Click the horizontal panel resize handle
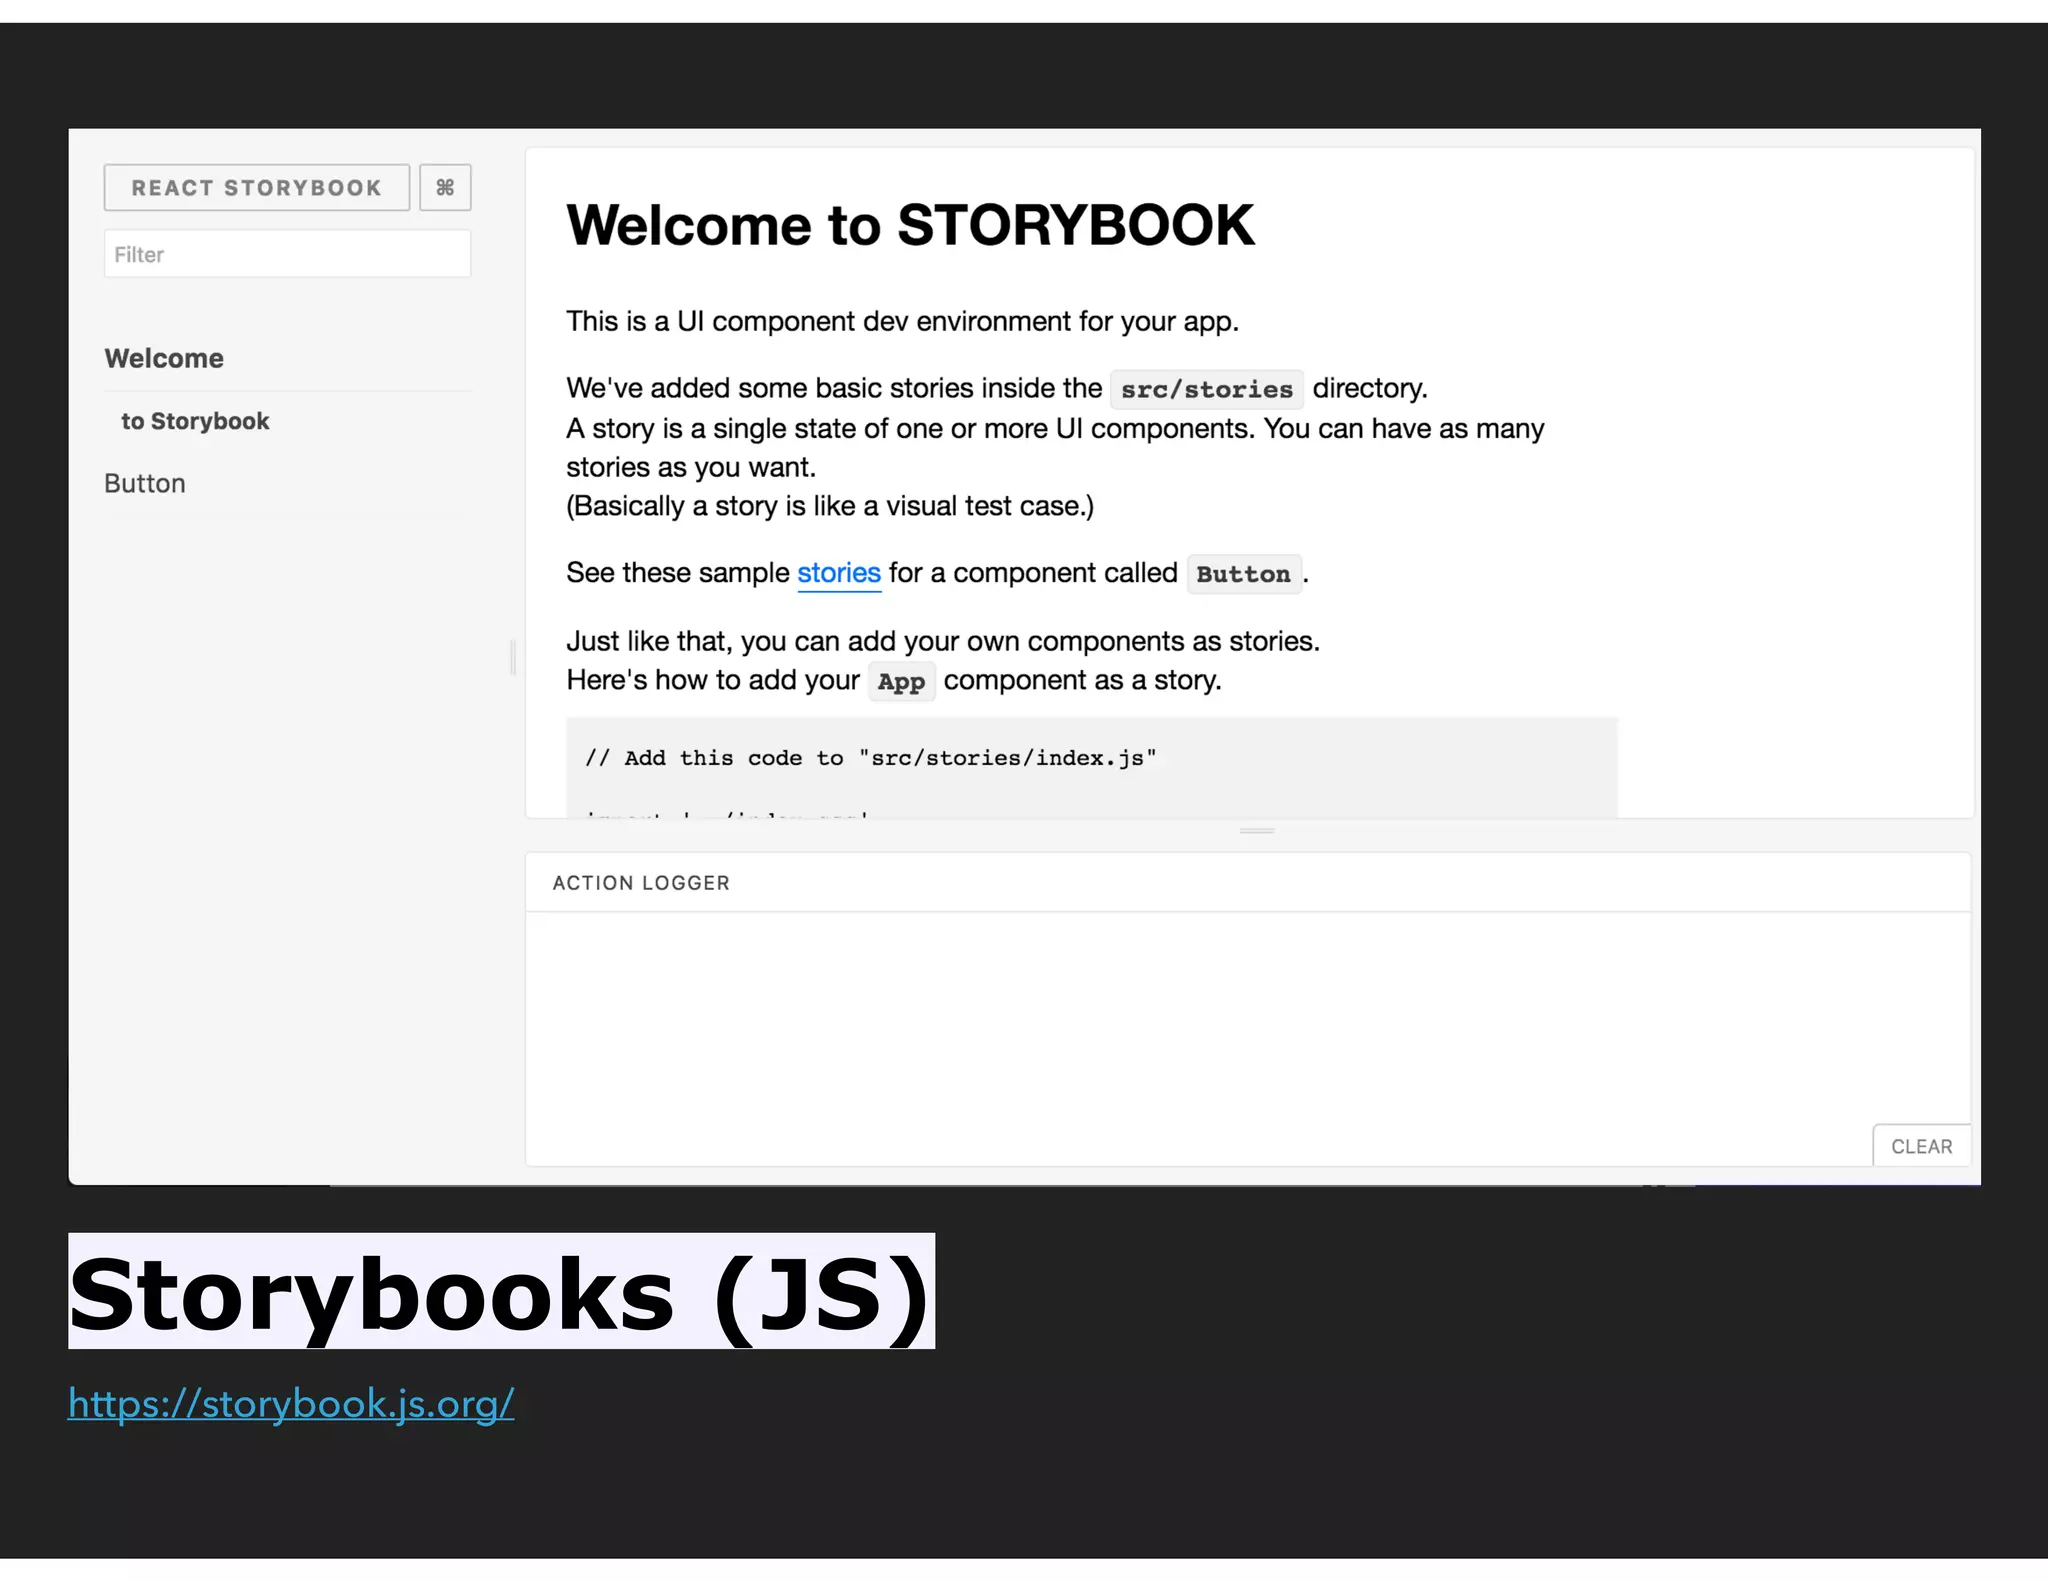 [1257, 831]
